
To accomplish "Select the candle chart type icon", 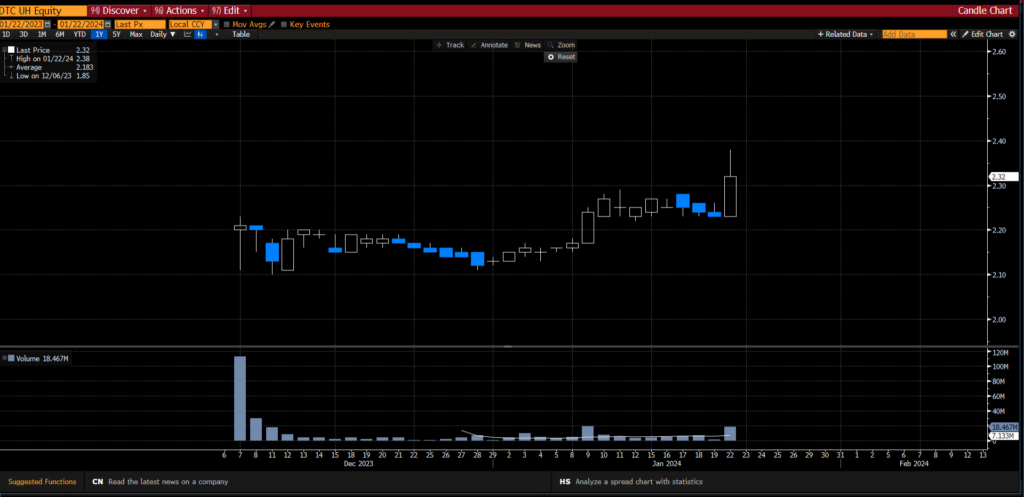I will 200,34.
